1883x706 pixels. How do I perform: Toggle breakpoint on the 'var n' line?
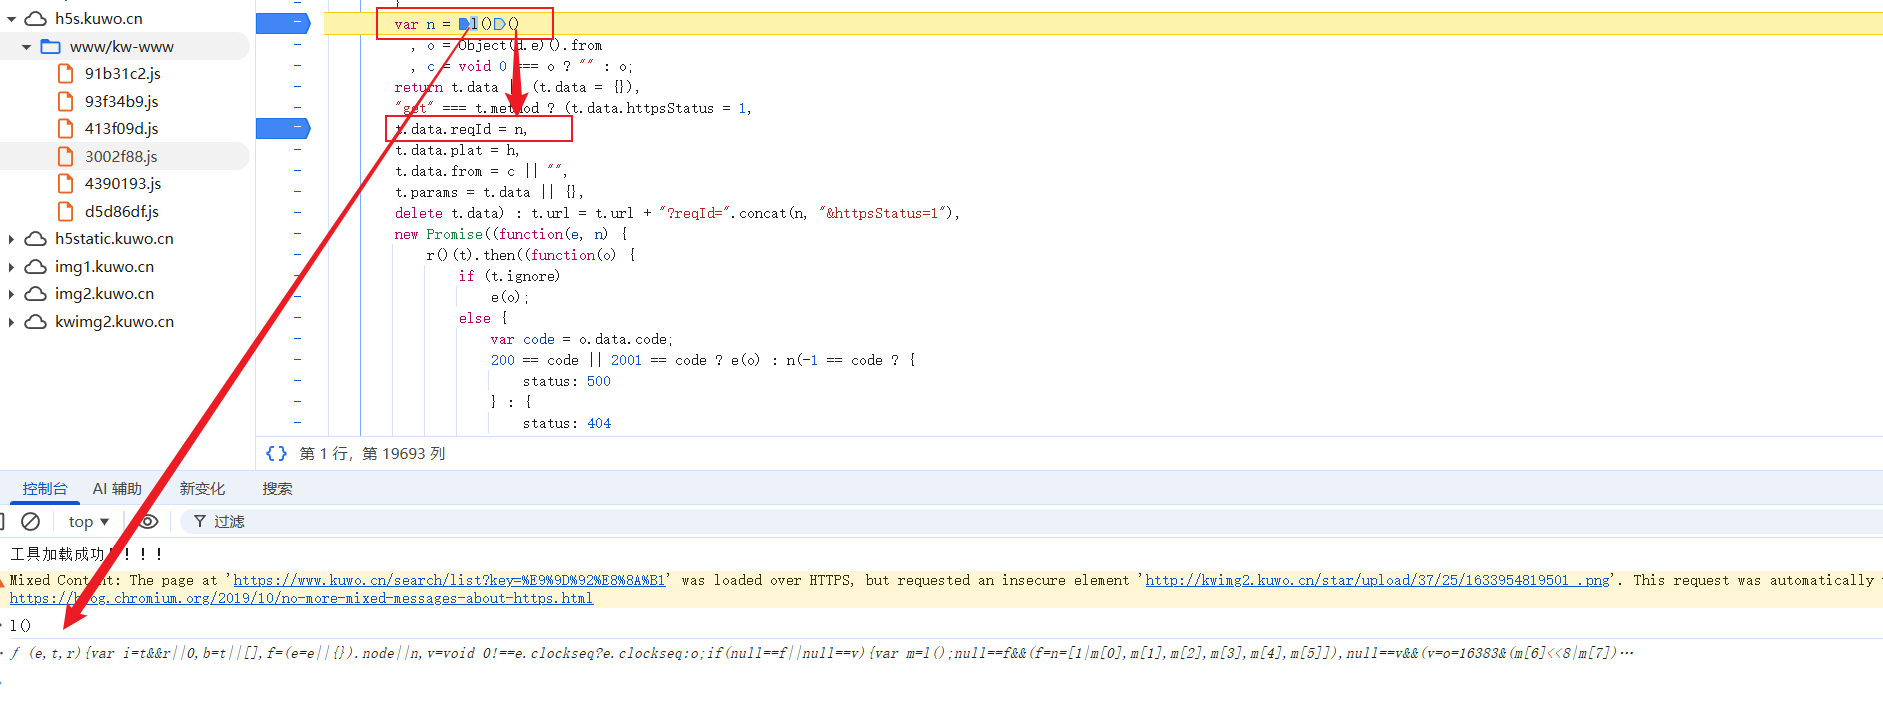tap(283, 23)
